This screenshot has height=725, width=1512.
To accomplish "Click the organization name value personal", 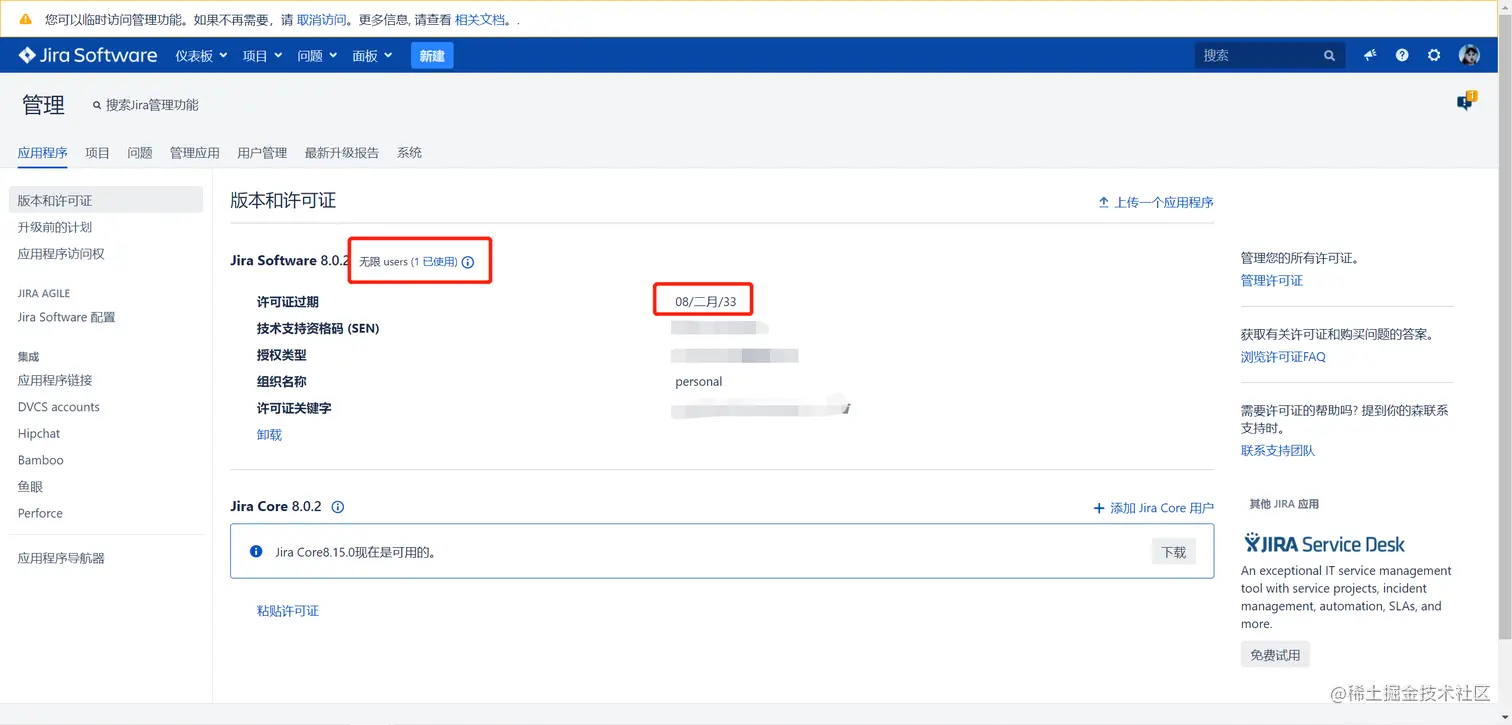I will 699,382.
